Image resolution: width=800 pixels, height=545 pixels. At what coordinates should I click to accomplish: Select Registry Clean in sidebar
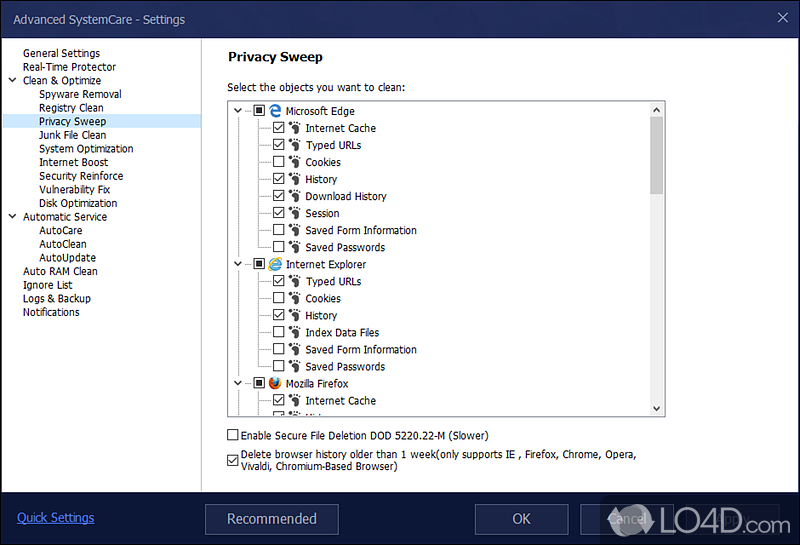tap(71, 108)
